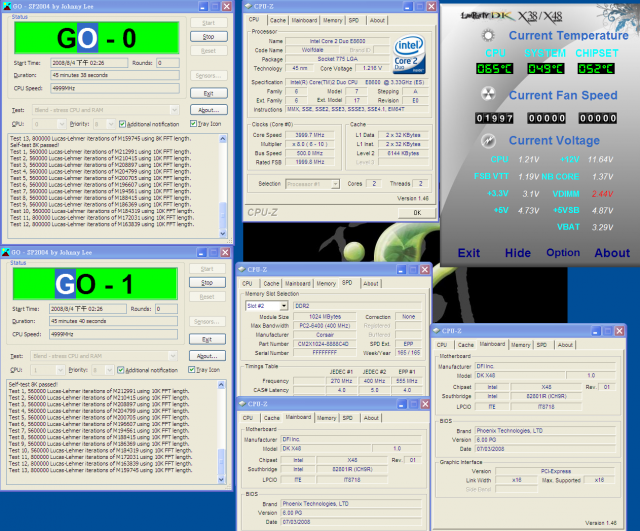Open About... in the GO - 1 window
The width and height of the screenshot is (640, 531).
tap(207, 356)
